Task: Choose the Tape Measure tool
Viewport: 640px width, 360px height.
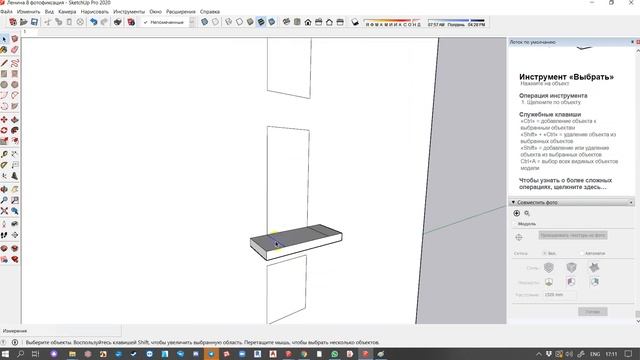Action: pos(4,154)
